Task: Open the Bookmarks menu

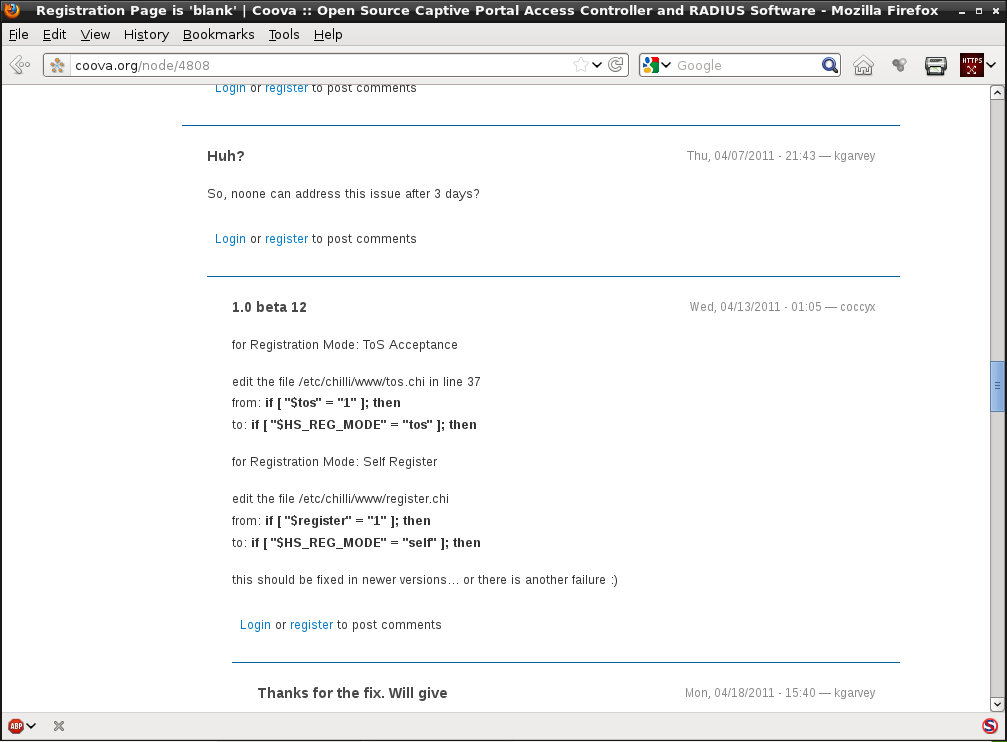Action: tap(218, 35)
